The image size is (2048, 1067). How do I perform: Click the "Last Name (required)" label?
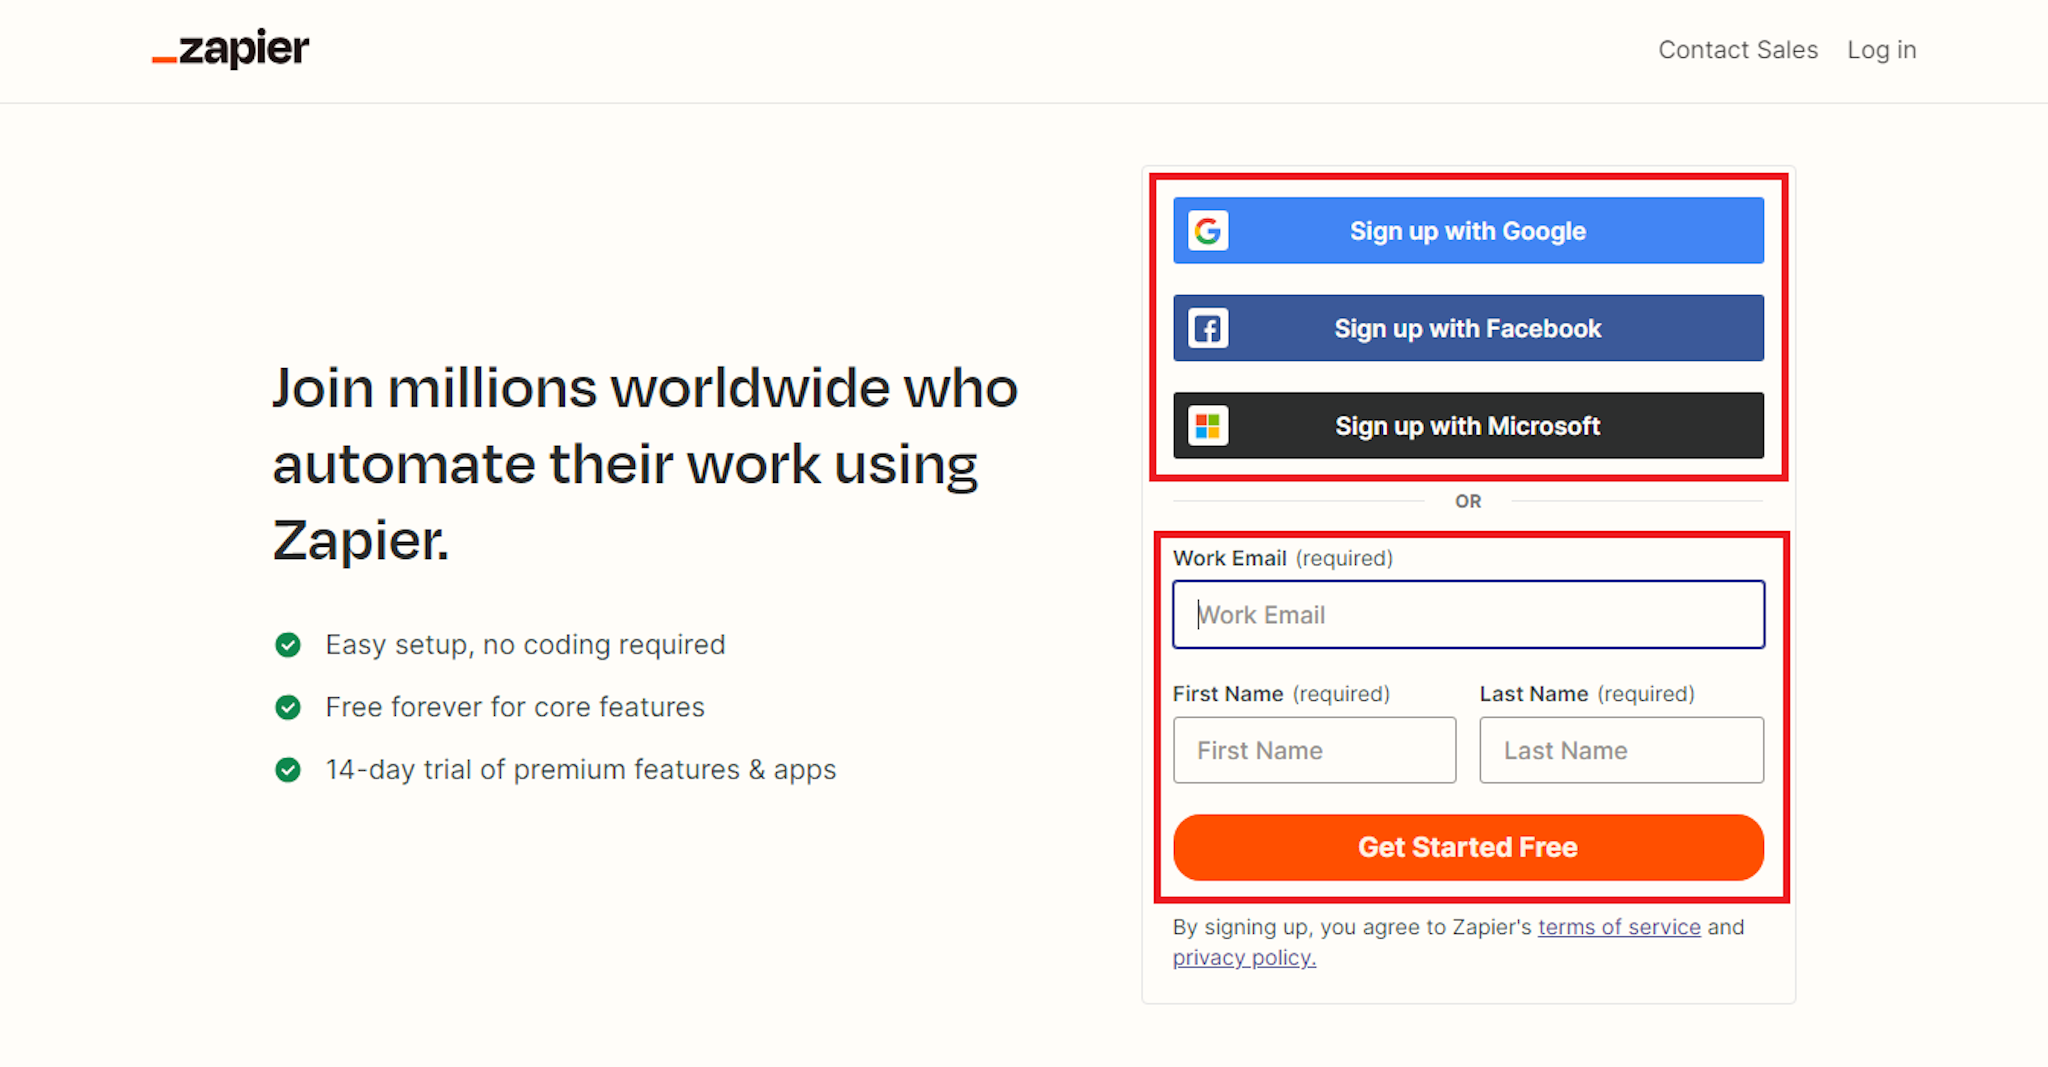pyautogui.click(x=1587, y=694)
